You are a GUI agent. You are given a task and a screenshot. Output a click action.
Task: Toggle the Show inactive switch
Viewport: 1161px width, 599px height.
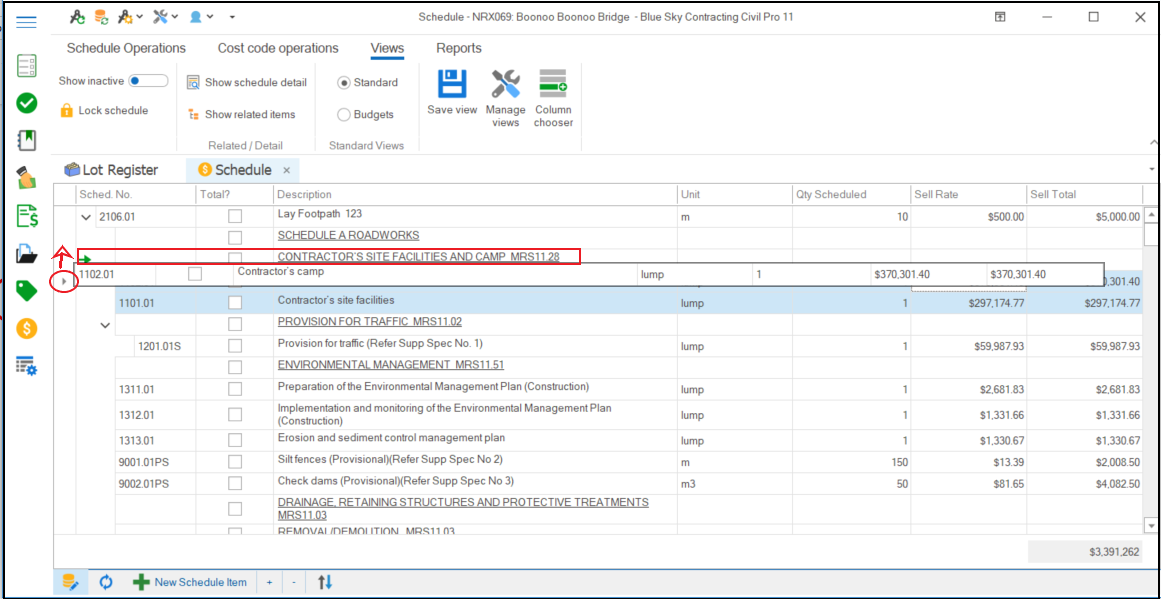[148, 81]
